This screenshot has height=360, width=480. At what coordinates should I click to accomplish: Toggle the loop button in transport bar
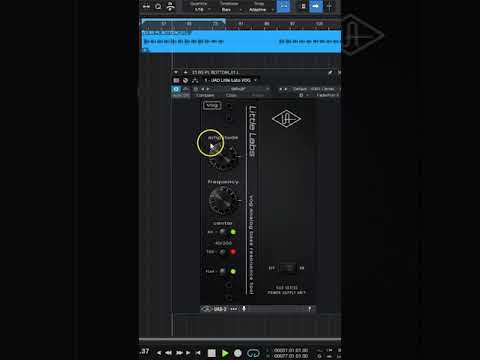pyautogui.click(x=253, y=353)
